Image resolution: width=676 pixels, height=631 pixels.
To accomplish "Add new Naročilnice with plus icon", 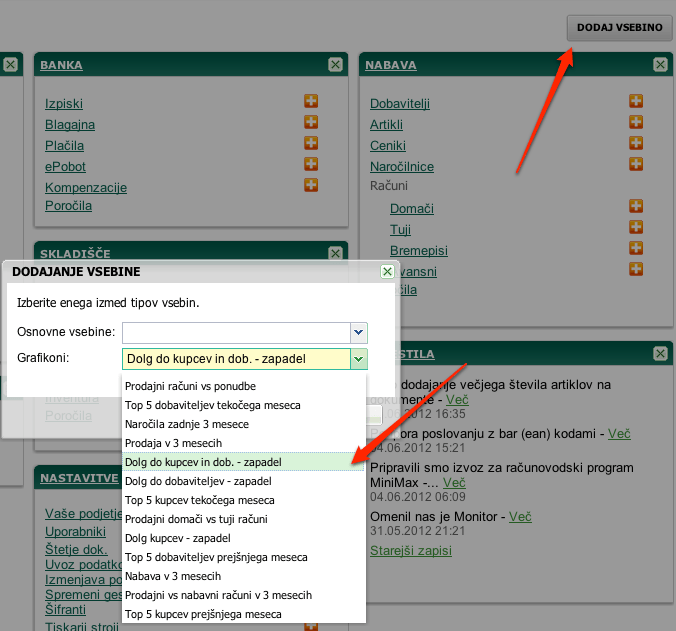I will pyautogui.click(x=636, y=164).
